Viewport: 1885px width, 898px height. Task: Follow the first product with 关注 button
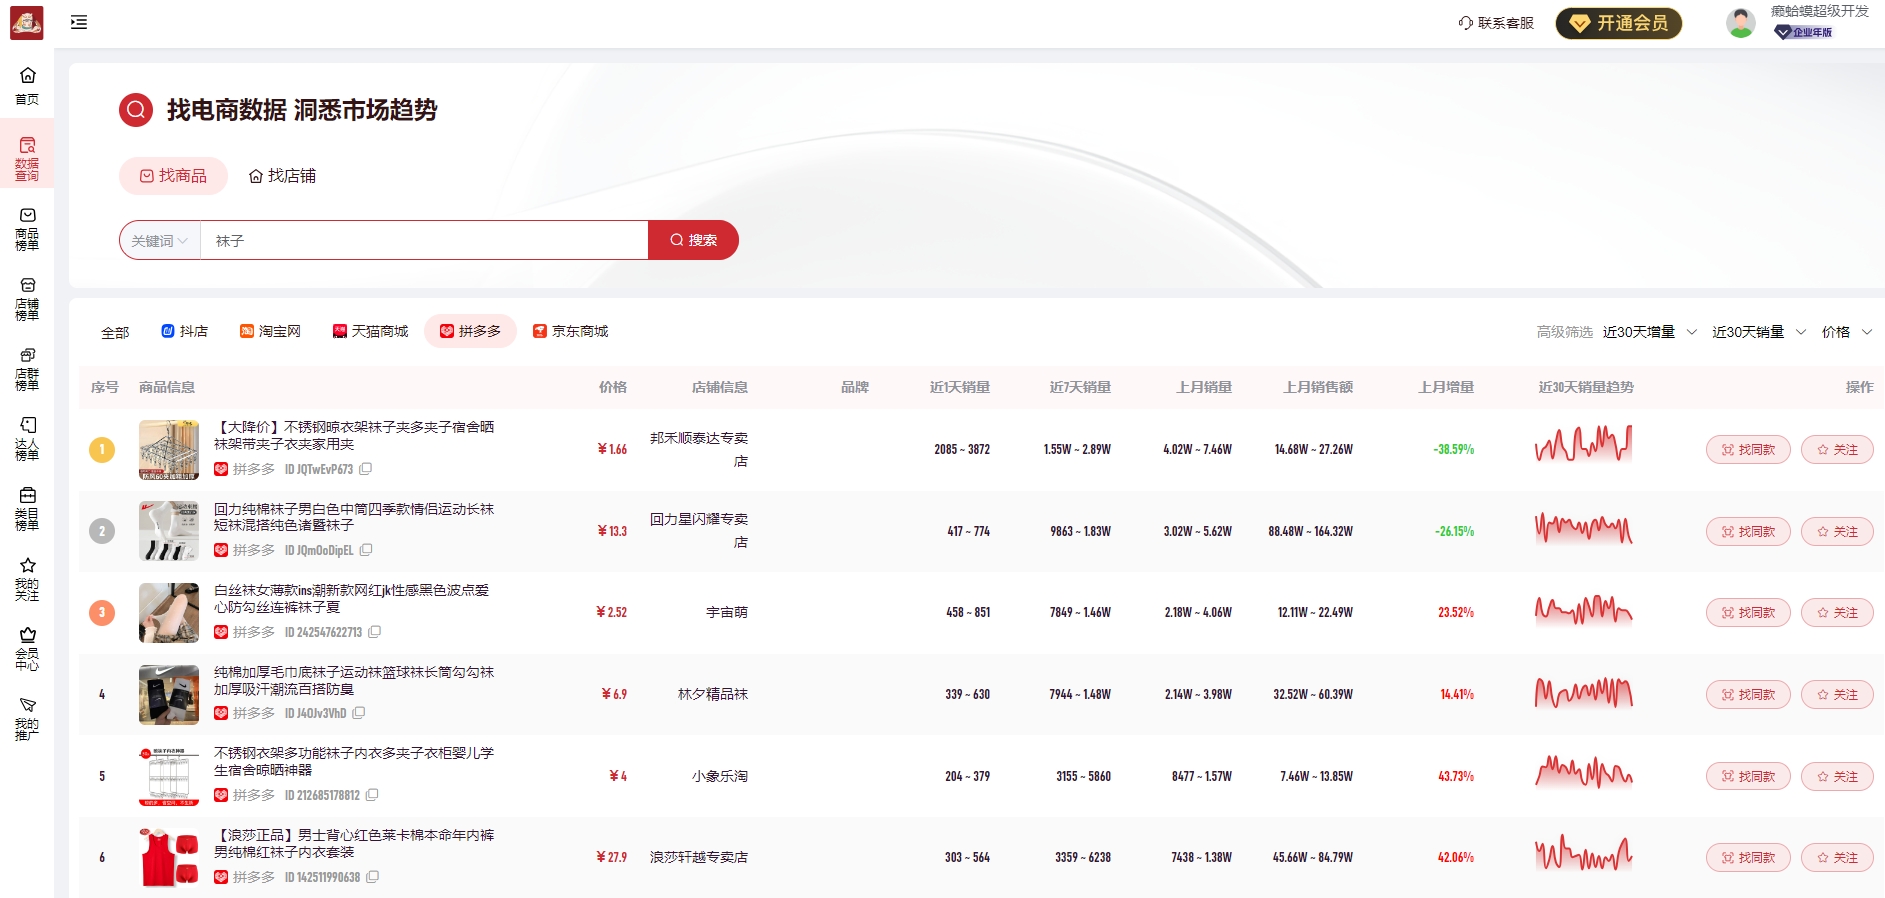tap(1836, 450)
